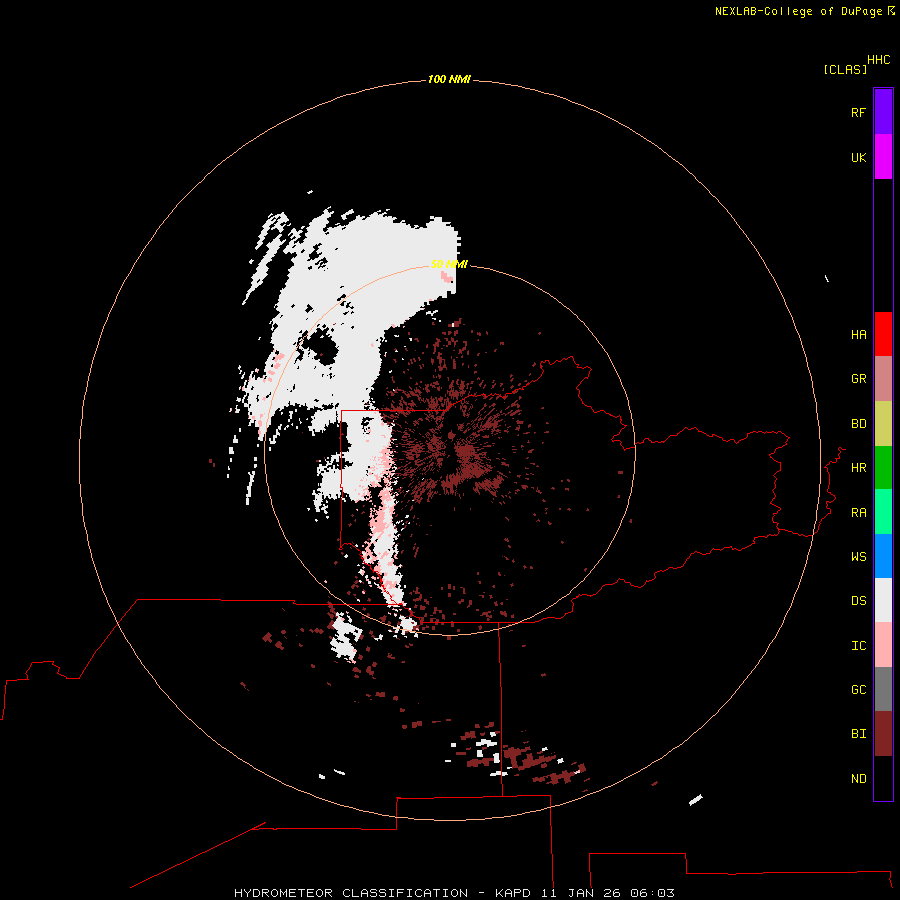
Task: Click the ND black legend swatch
Action: pos(883,778)
